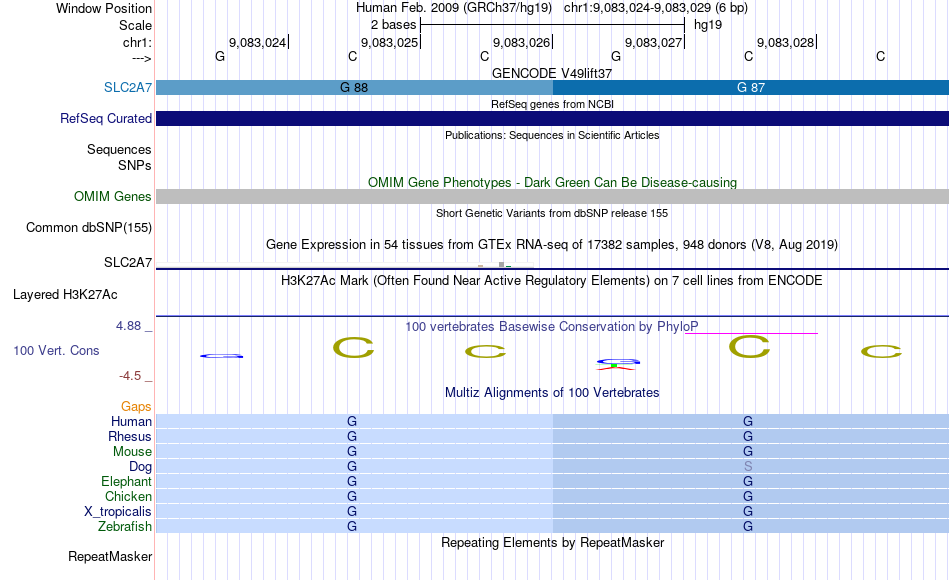Image resolution: width=950 pixels, height=580 pixels.
Task: Click the GENCODE V49lift37 track title
Action: (x=552, y=73)
